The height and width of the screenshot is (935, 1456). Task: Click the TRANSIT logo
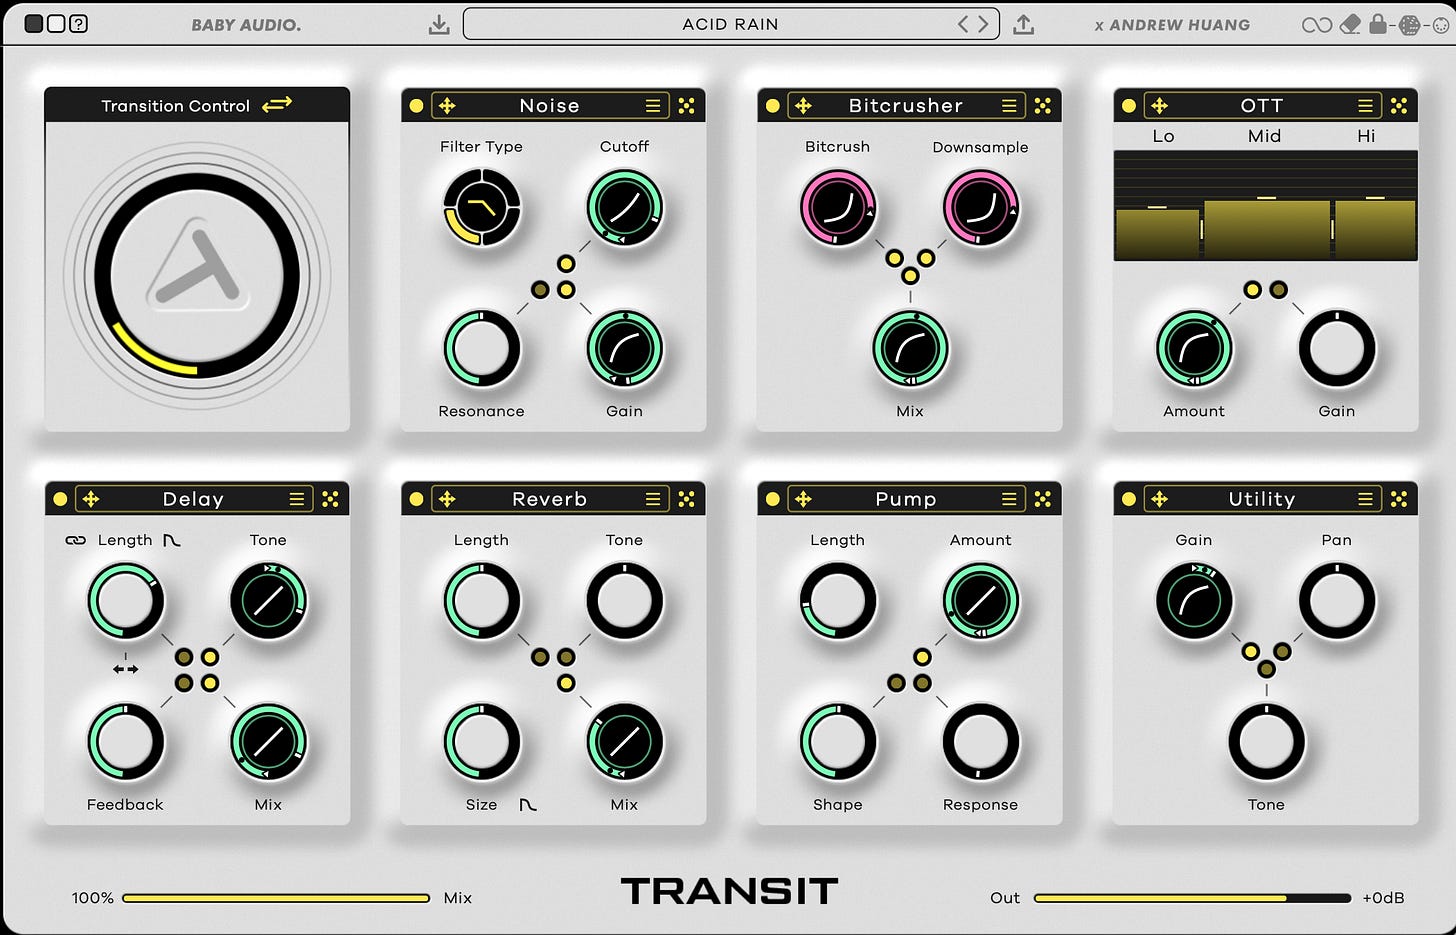(730, 891)
